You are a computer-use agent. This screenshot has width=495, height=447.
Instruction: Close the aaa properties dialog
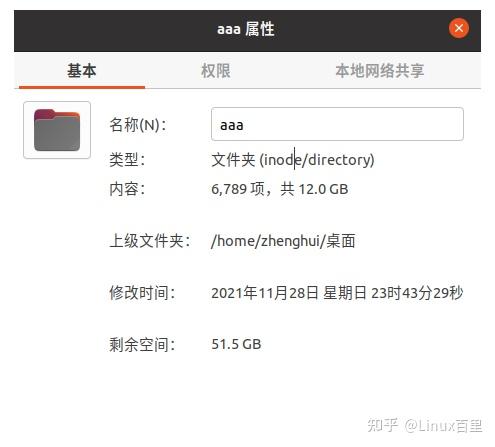(459, 28)
